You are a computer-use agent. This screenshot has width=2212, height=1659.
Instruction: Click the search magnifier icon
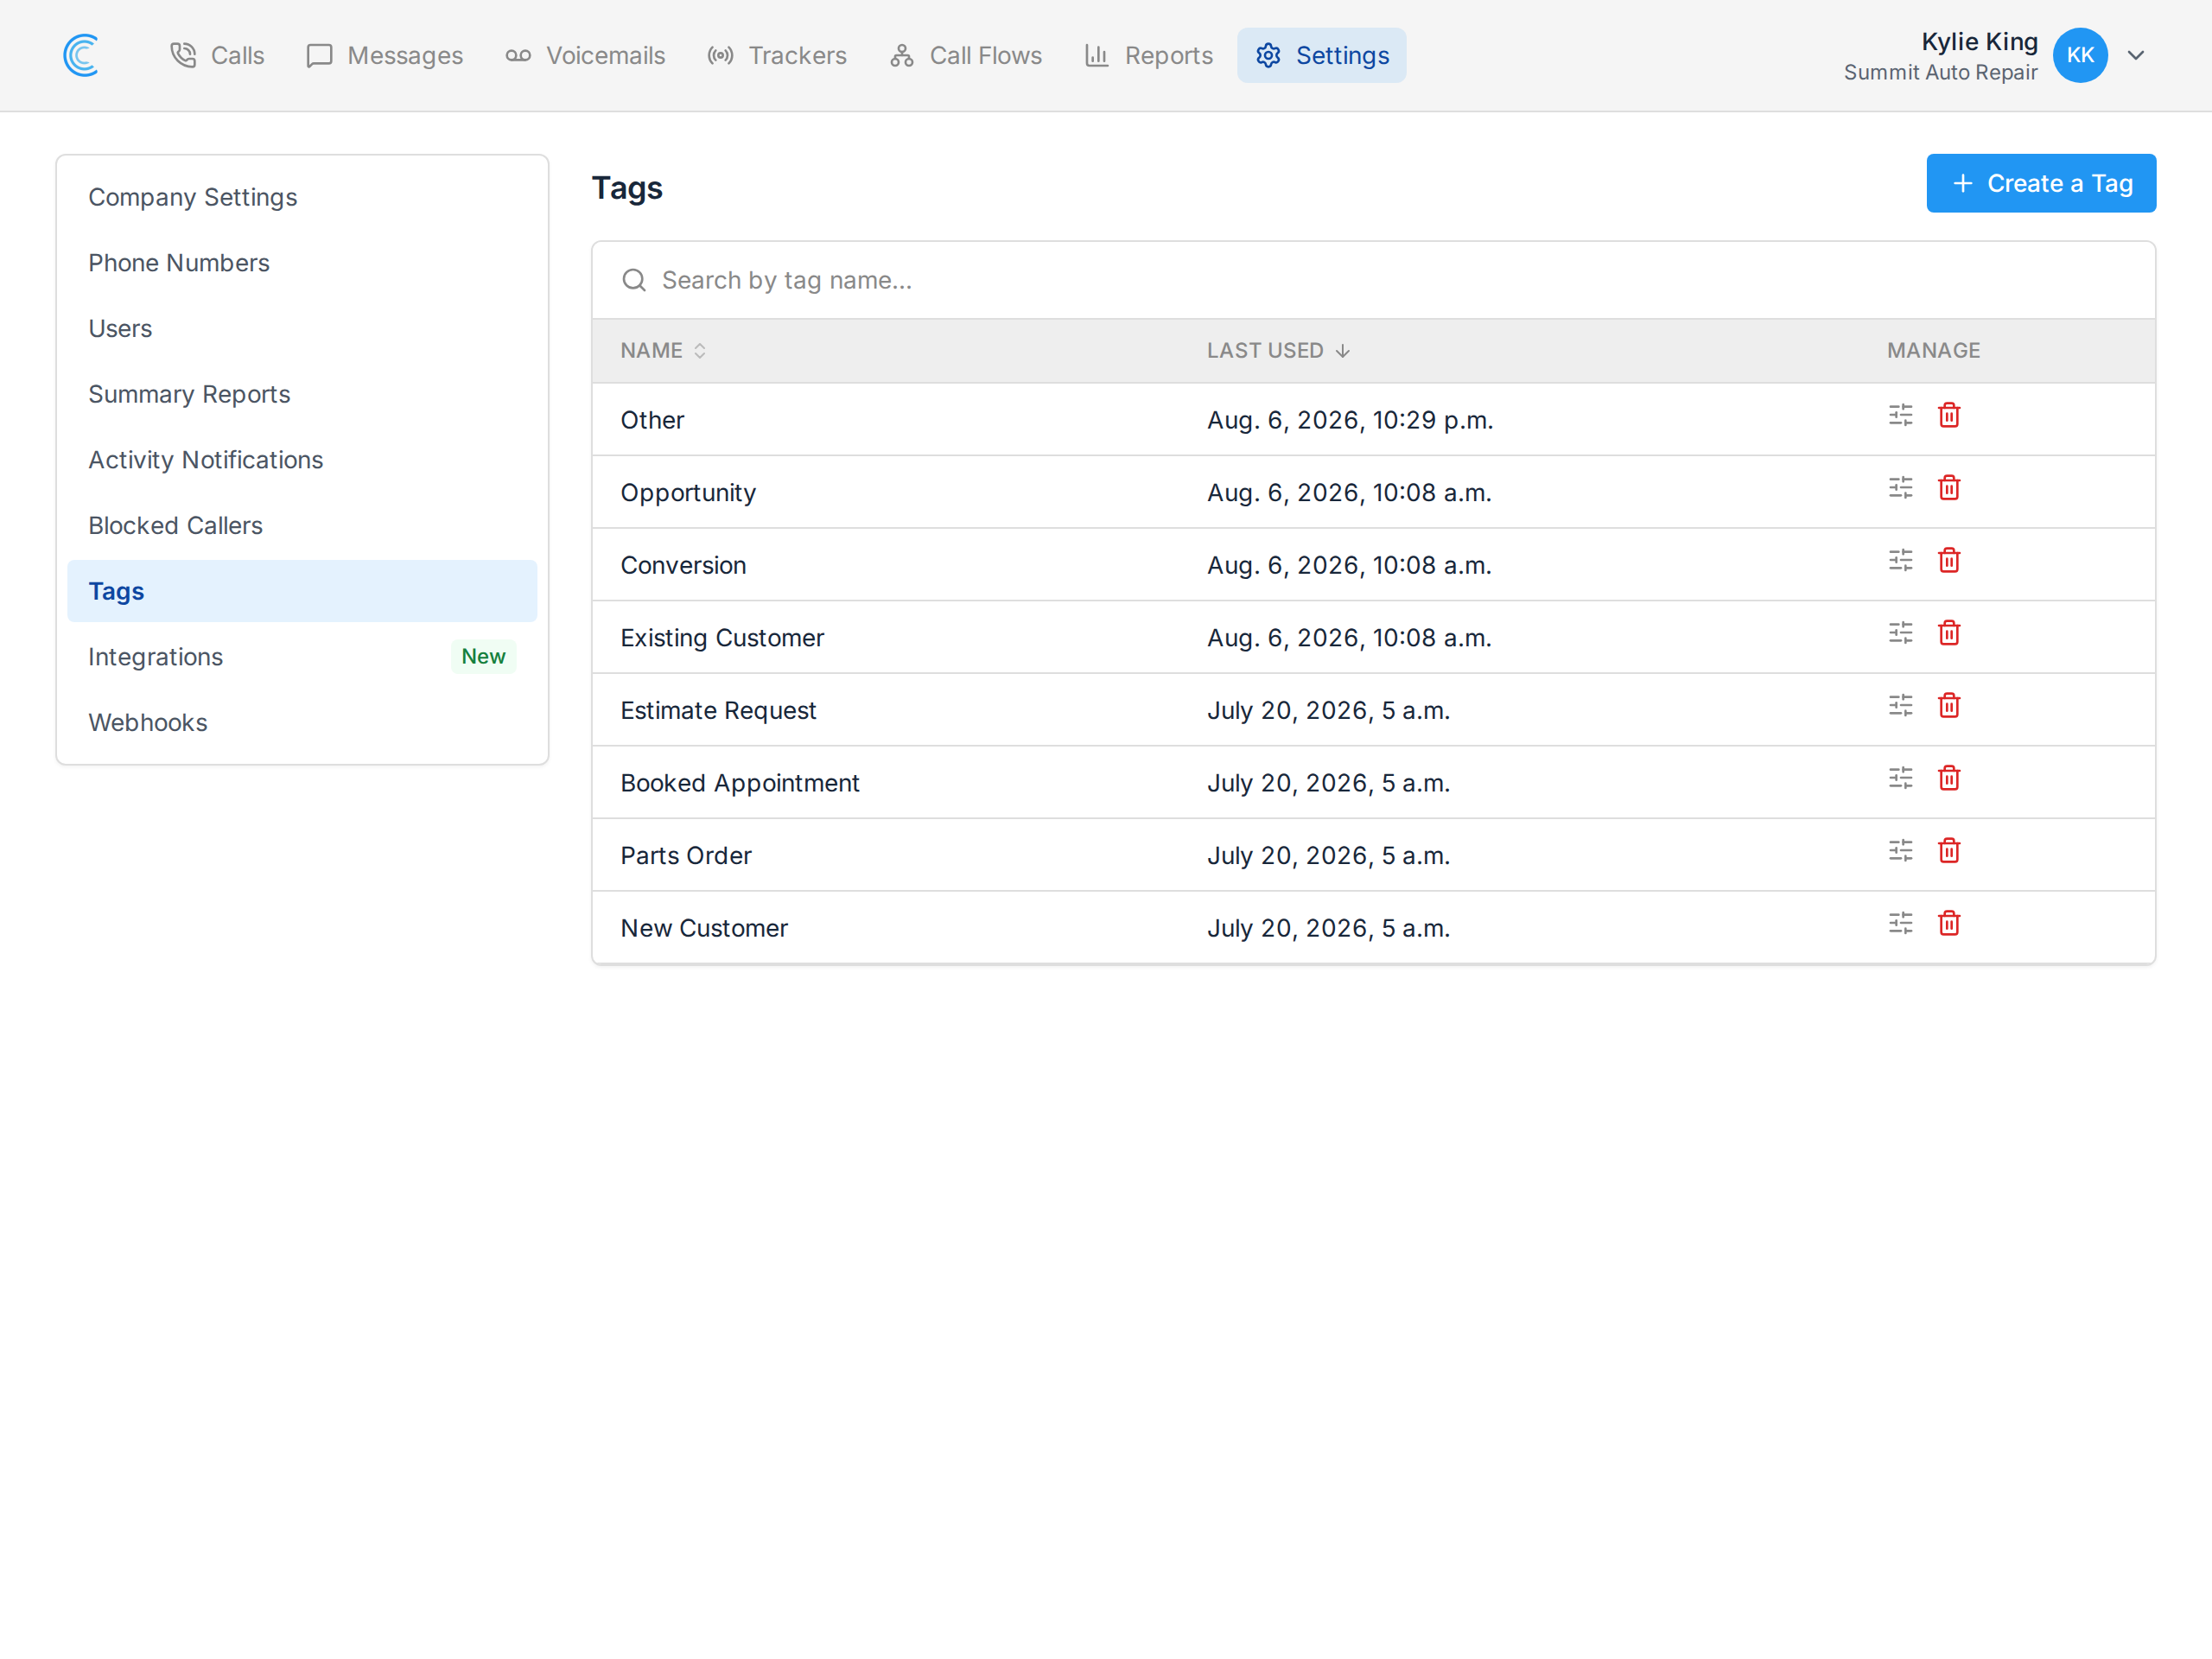(x=634, y=280)
